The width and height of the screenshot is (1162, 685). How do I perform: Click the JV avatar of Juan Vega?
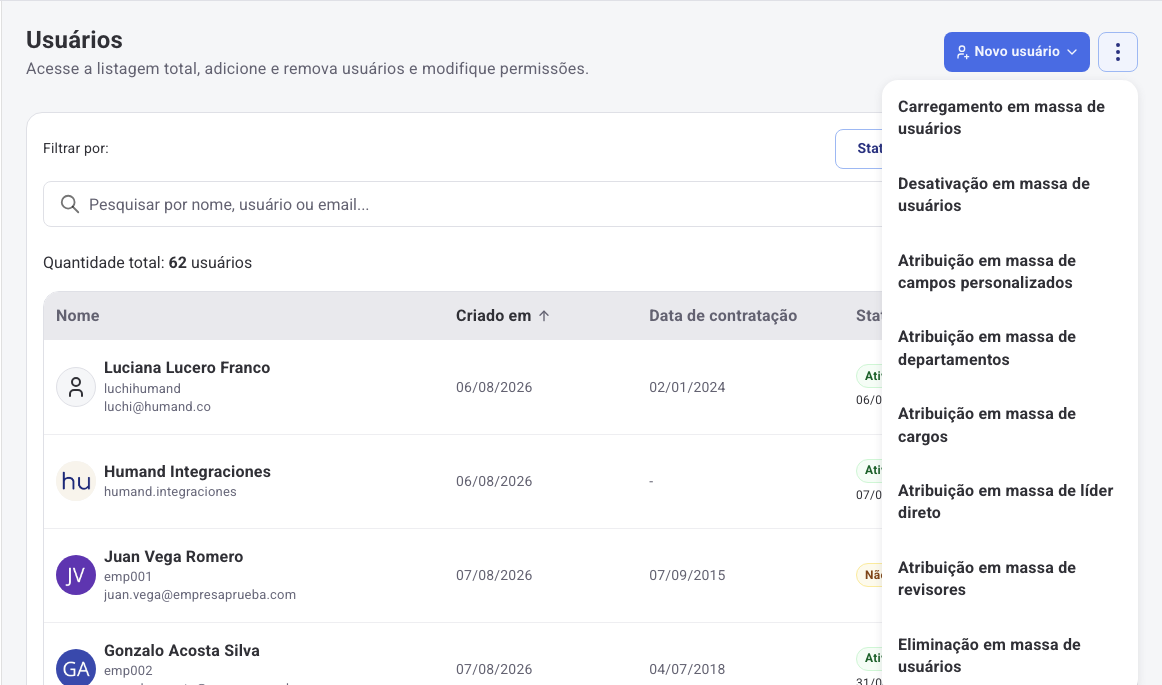(x=76, y=575)
